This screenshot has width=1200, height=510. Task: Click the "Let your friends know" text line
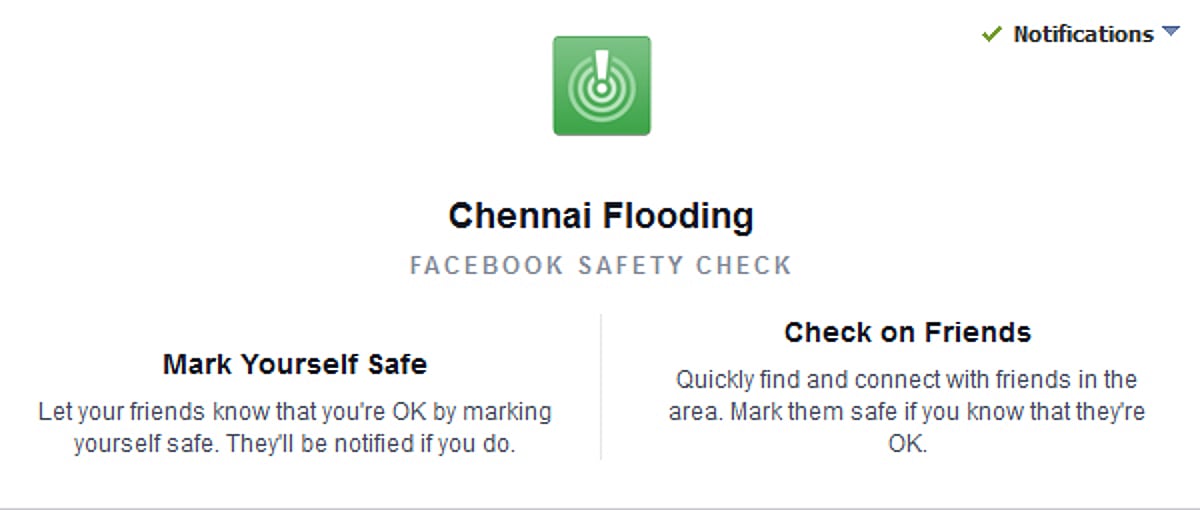(x=295, y=412)
